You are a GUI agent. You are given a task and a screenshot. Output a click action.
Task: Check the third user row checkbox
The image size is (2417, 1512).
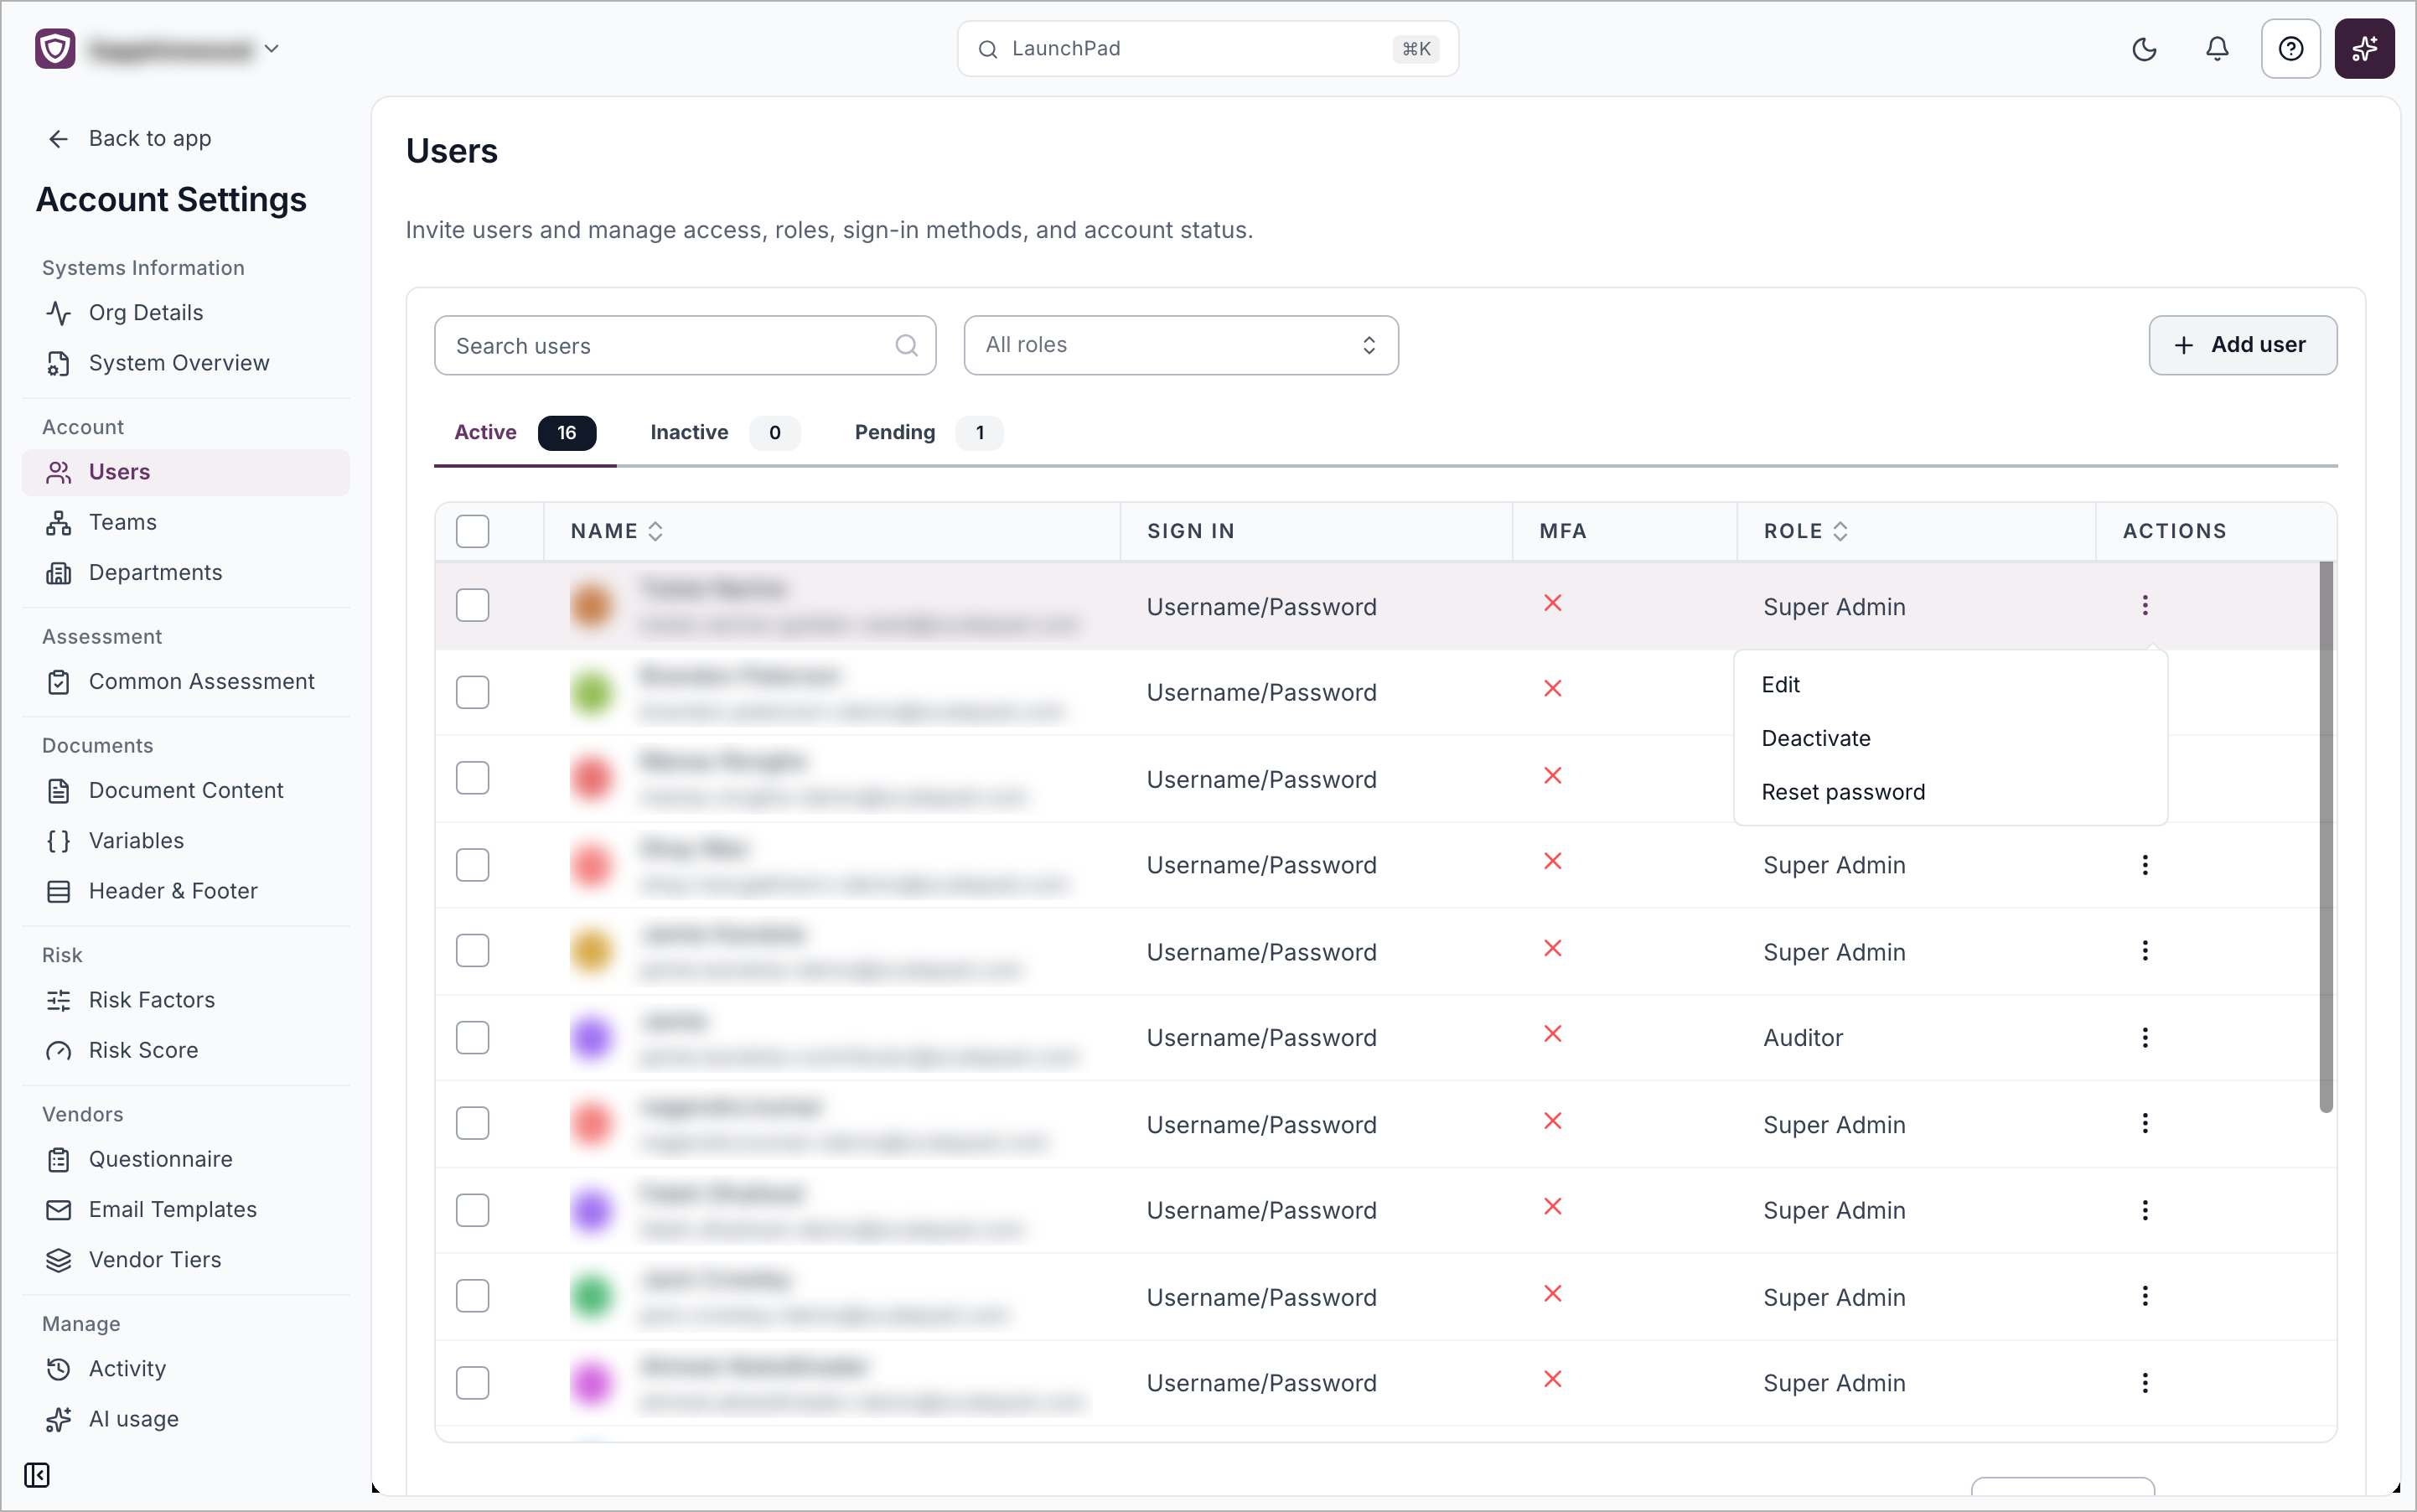pyautogui.click(x=472, y=778)
